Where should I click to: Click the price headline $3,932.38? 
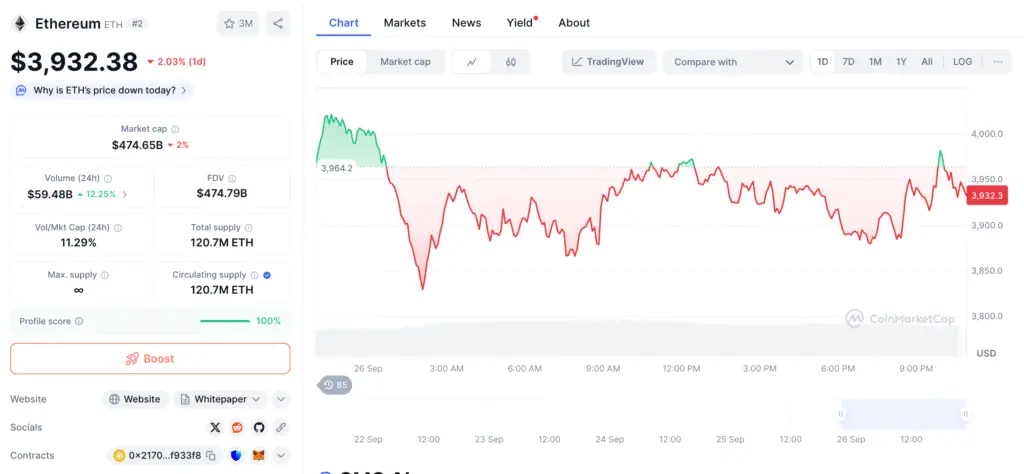coord(74,61)
